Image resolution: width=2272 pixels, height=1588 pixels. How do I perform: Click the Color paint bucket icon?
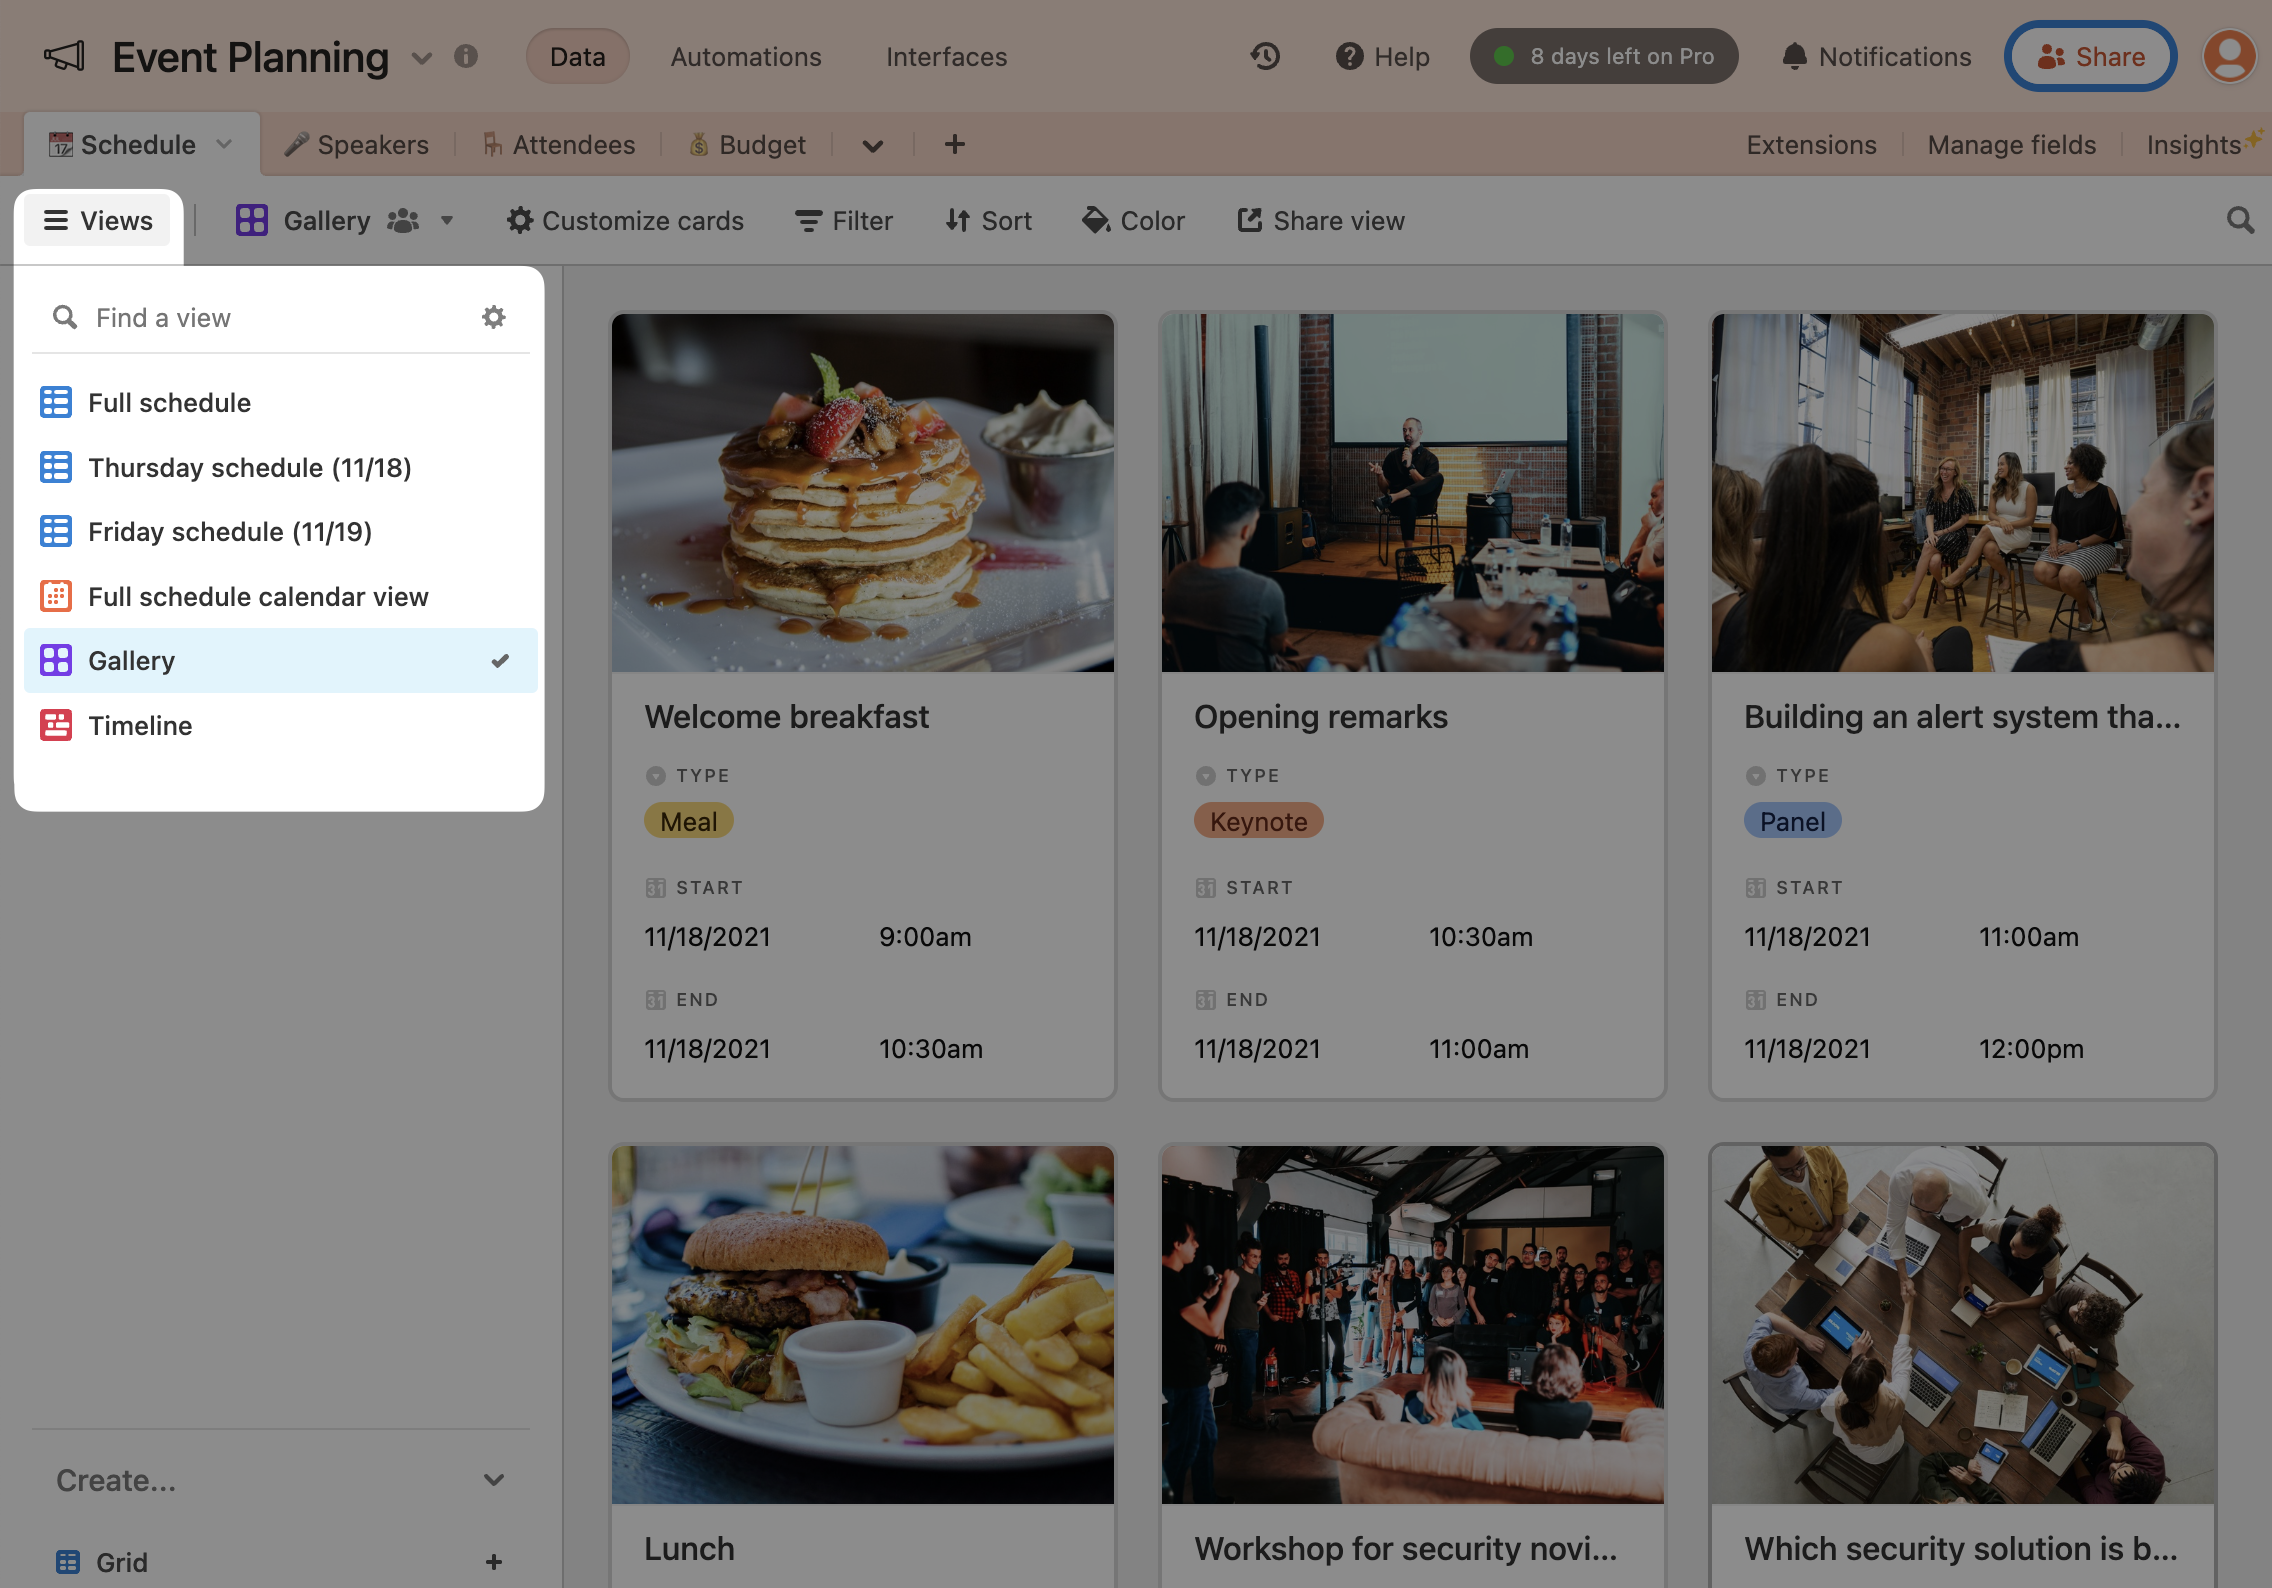1097,220
